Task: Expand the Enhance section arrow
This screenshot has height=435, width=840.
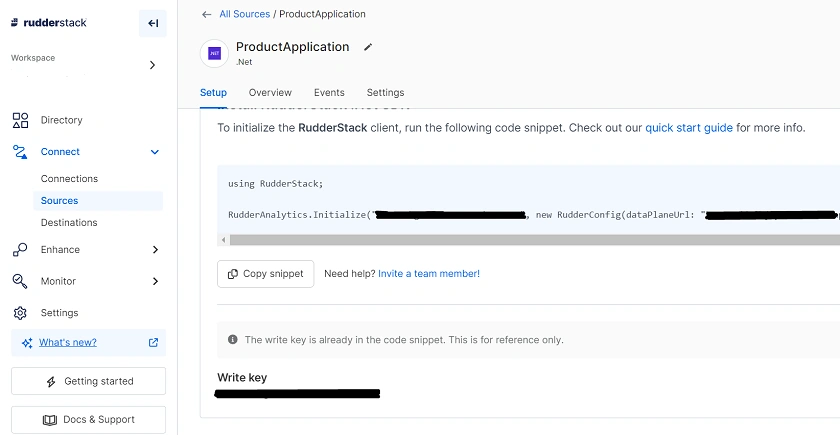Action: point(155,250)
